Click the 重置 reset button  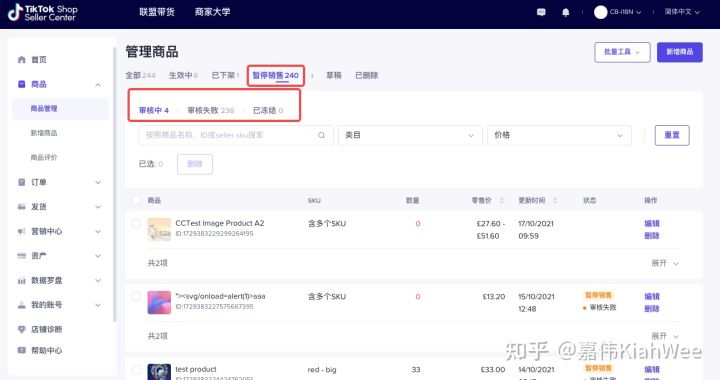click(672, 135)
